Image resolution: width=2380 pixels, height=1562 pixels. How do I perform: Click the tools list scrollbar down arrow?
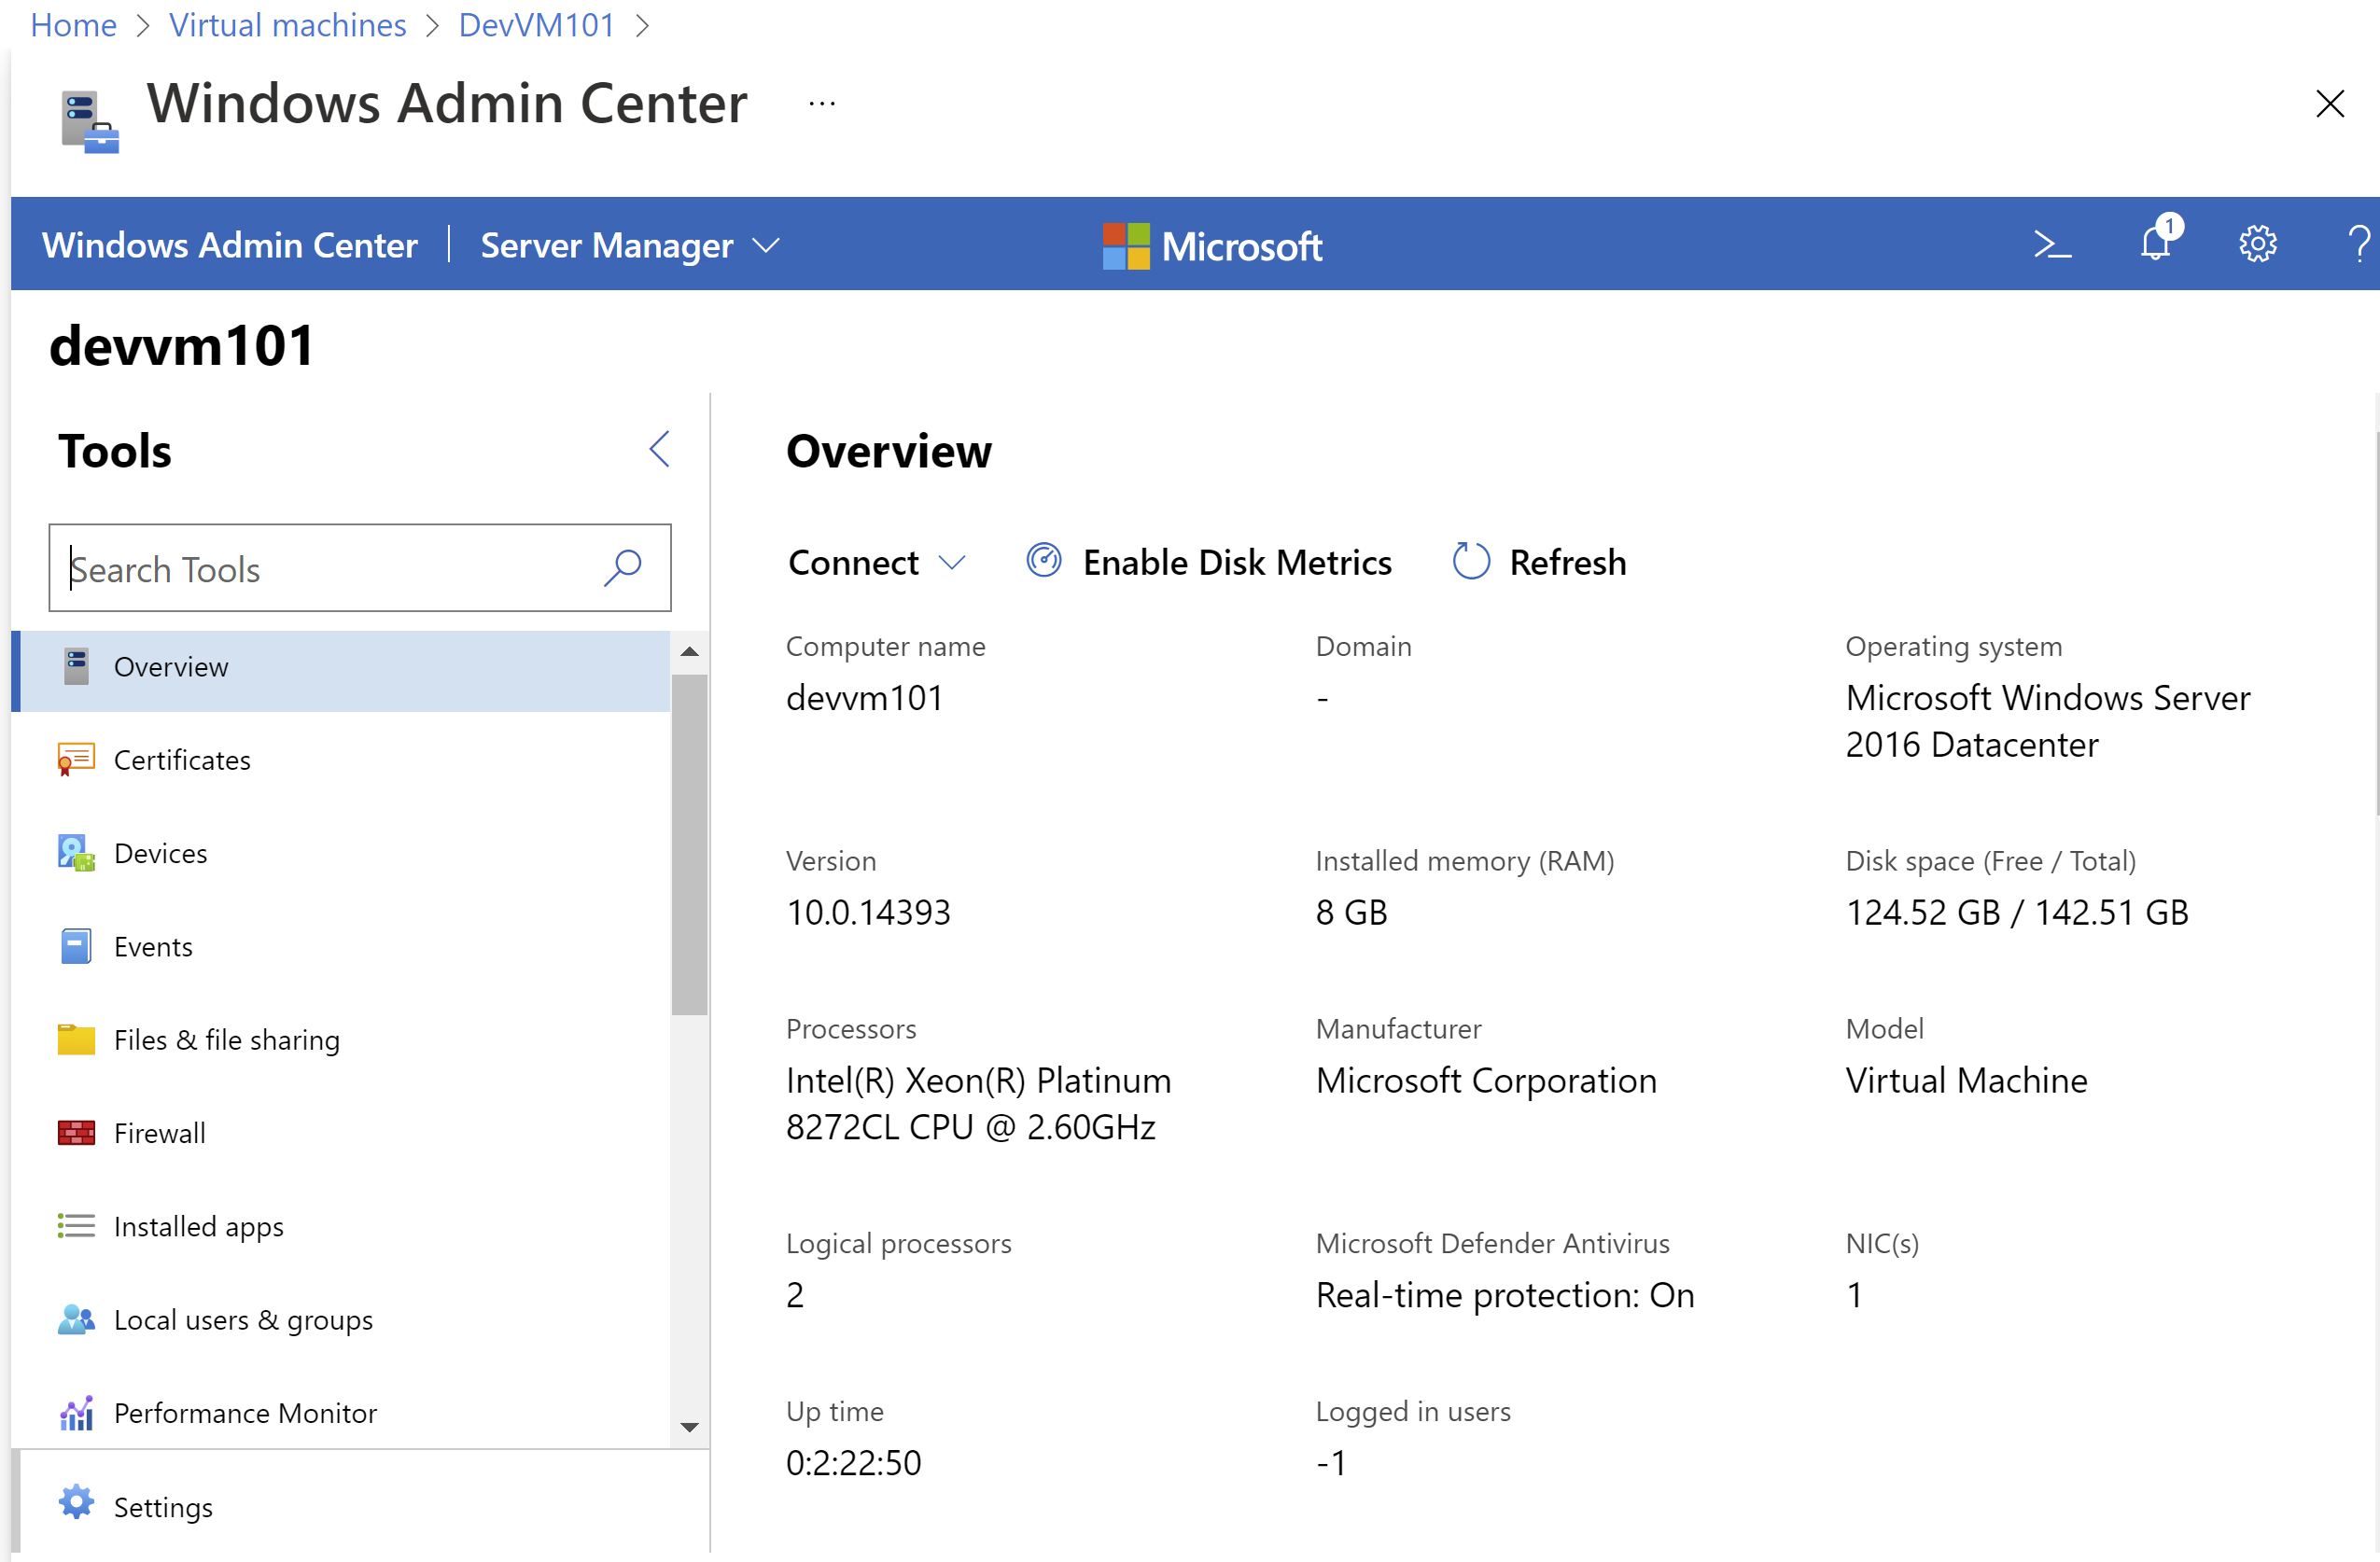[x=689, y=1427]
